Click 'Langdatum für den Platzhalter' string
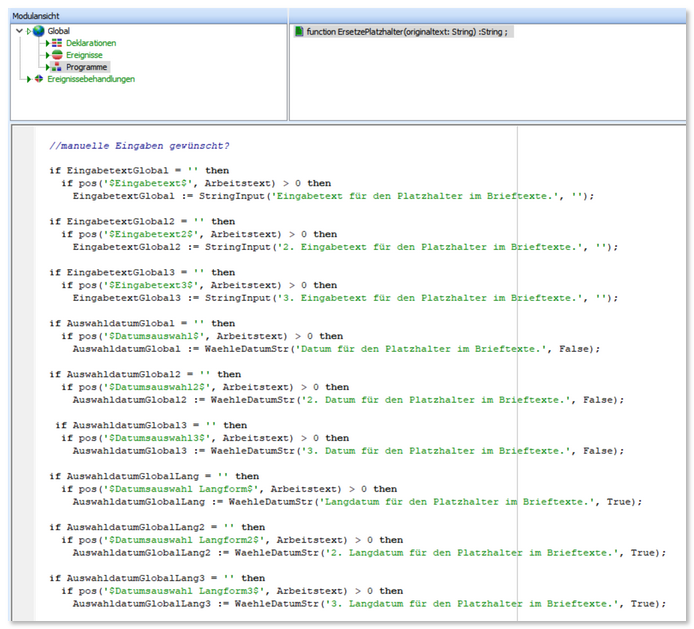This screenshot has height=629, width=694. 457,502
